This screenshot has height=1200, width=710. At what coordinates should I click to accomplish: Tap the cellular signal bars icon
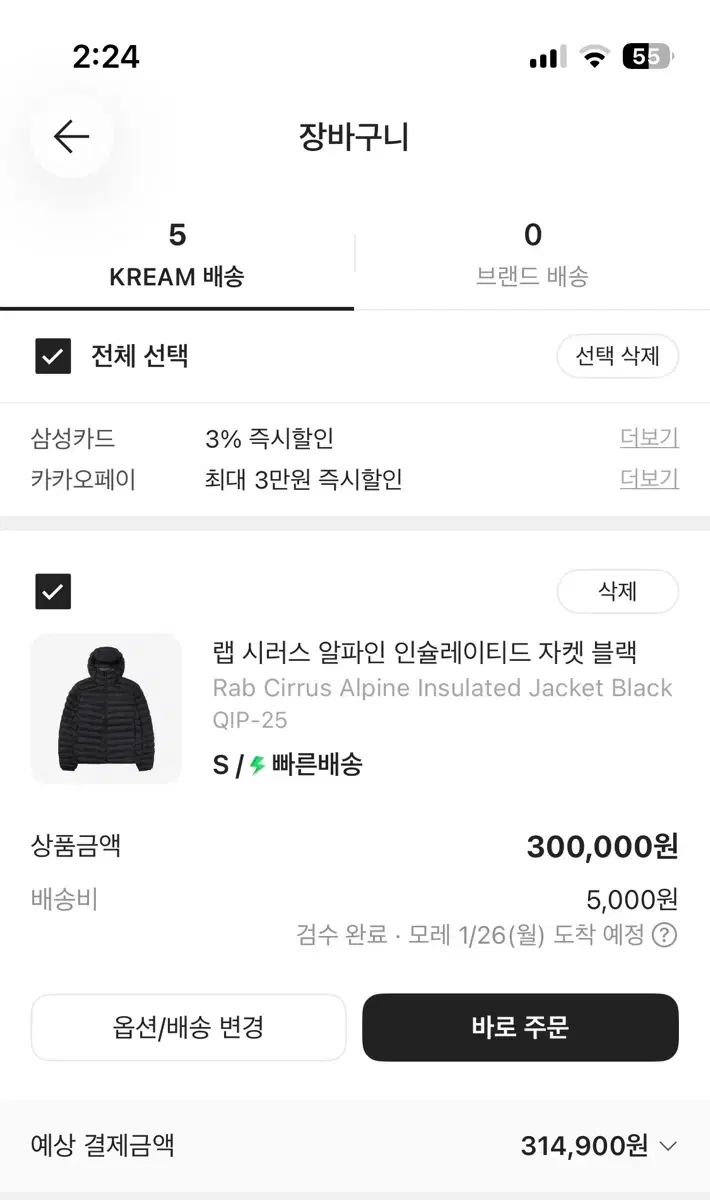click(547, 58)
